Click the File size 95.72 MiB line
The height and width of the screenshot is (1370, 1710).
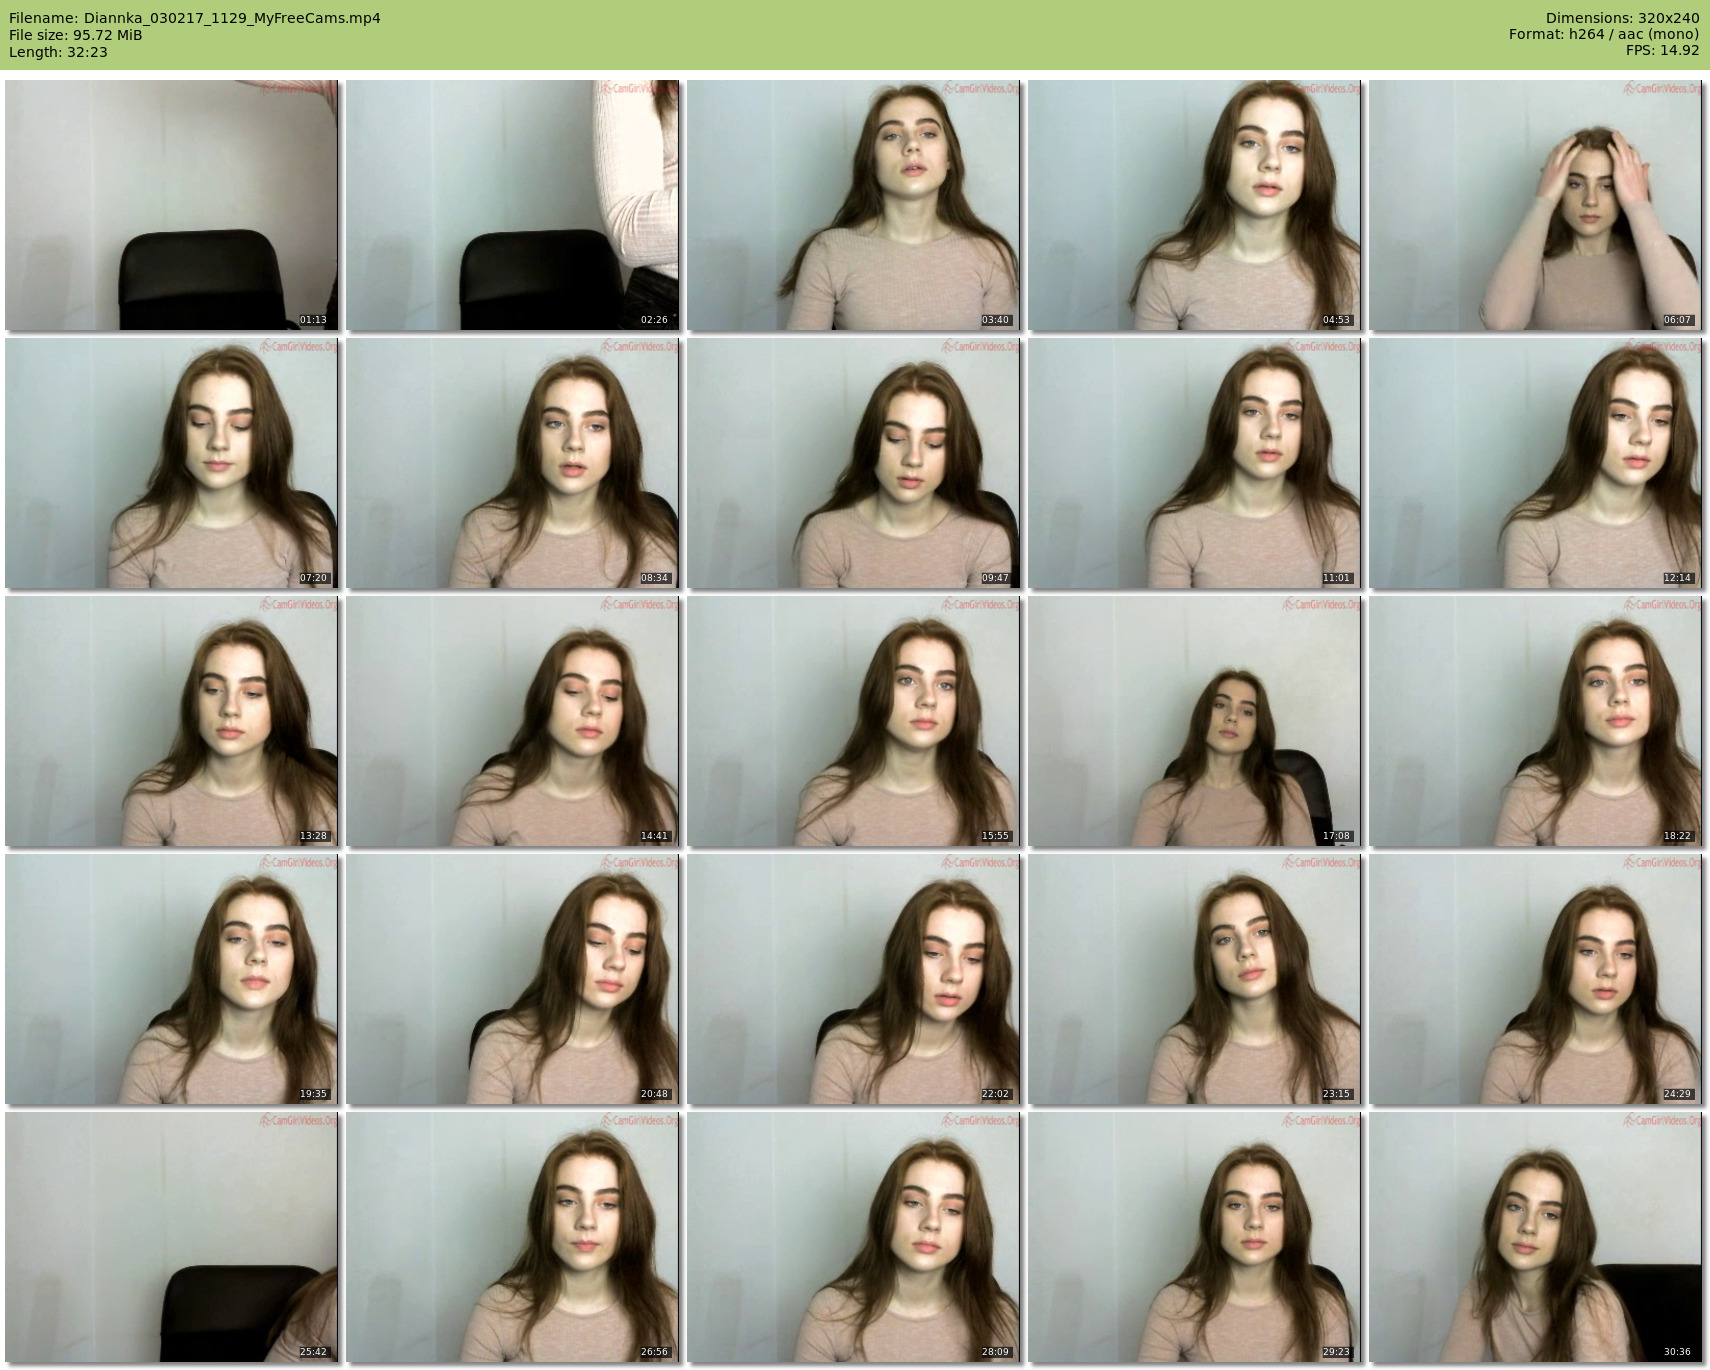(x=75, y=35)
